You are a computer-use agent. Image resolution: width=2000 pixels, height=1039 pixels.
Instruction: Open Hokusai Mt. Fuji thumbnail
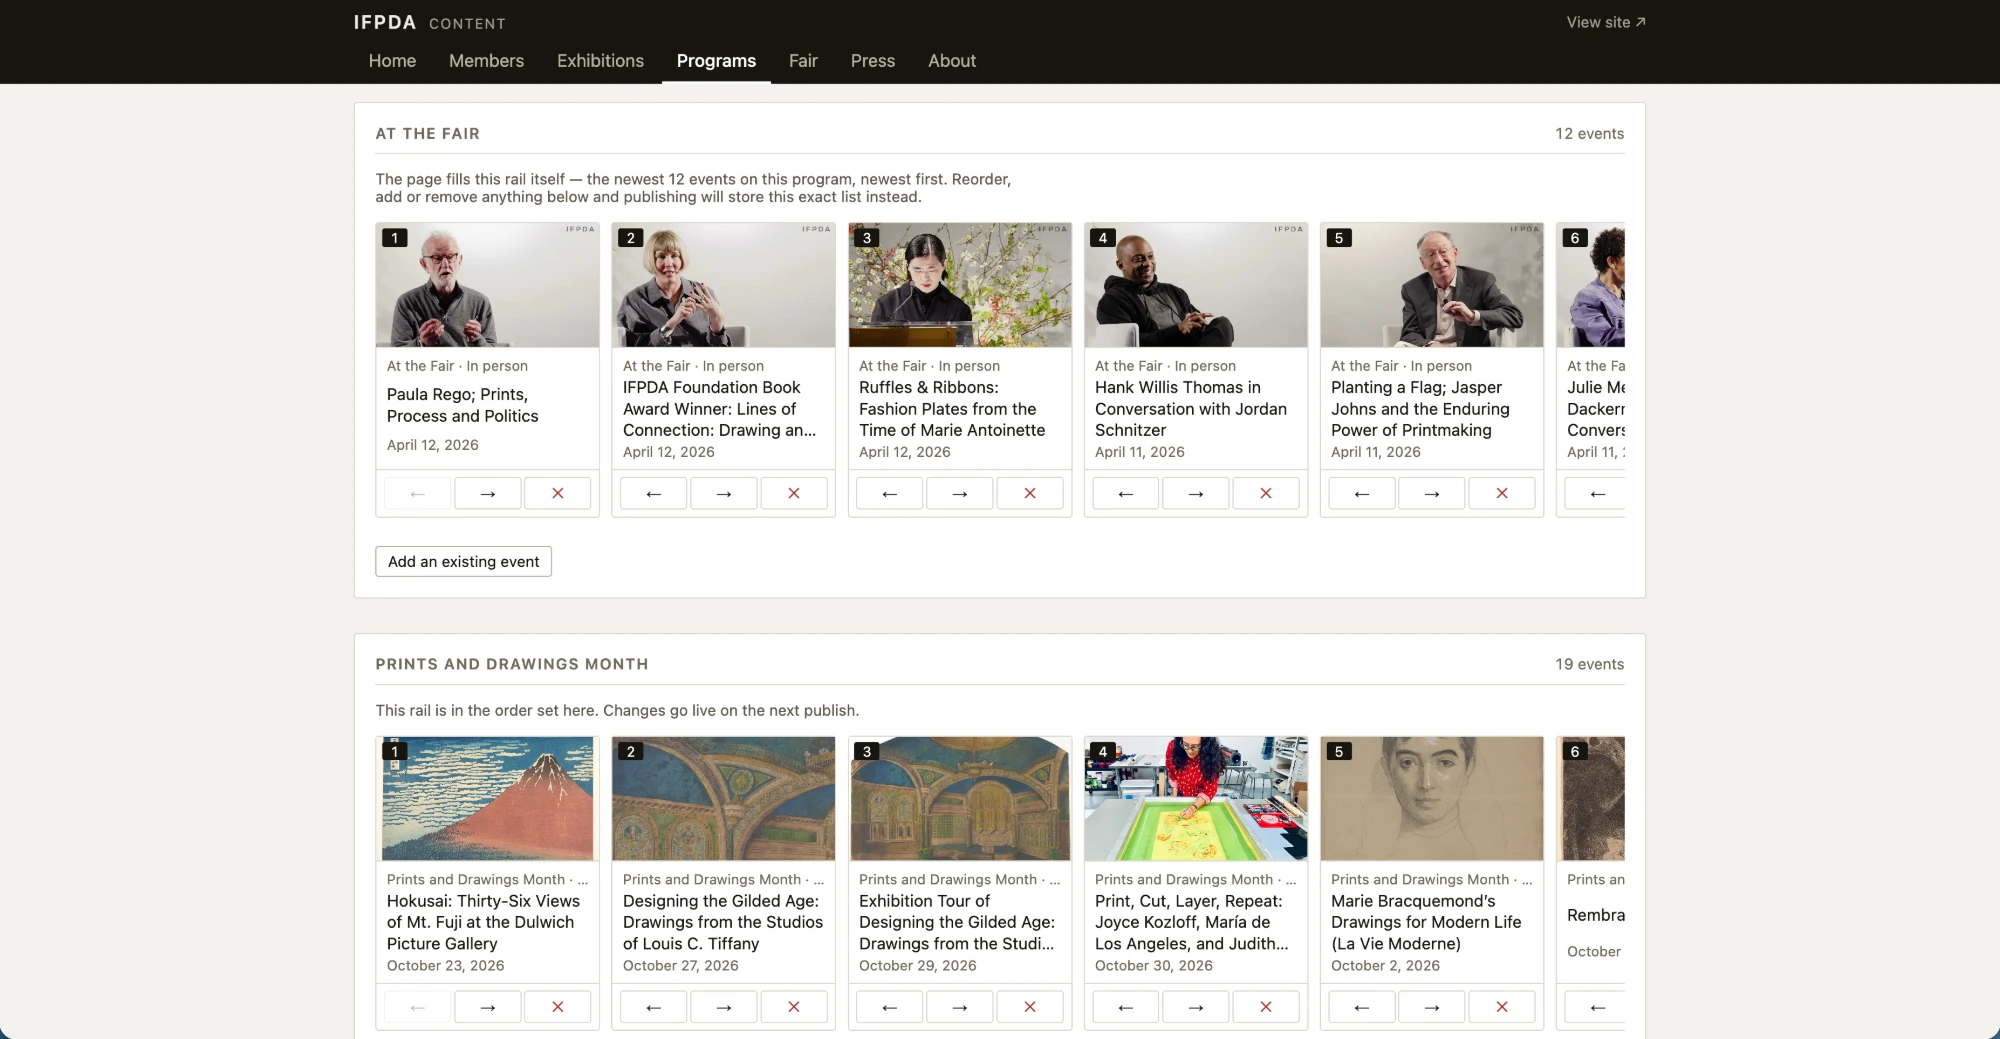487,798
